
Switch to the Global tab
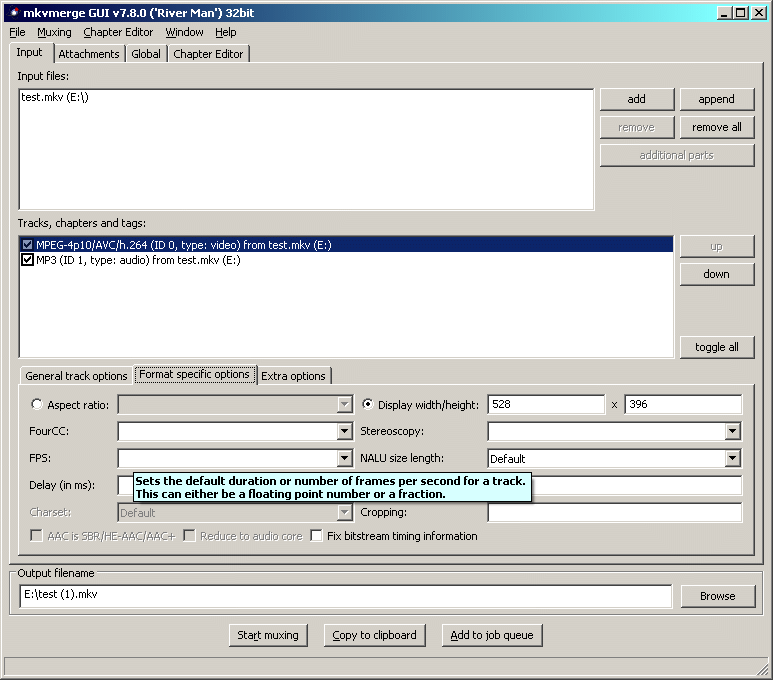pyautogui.click(x=146, y=54)
